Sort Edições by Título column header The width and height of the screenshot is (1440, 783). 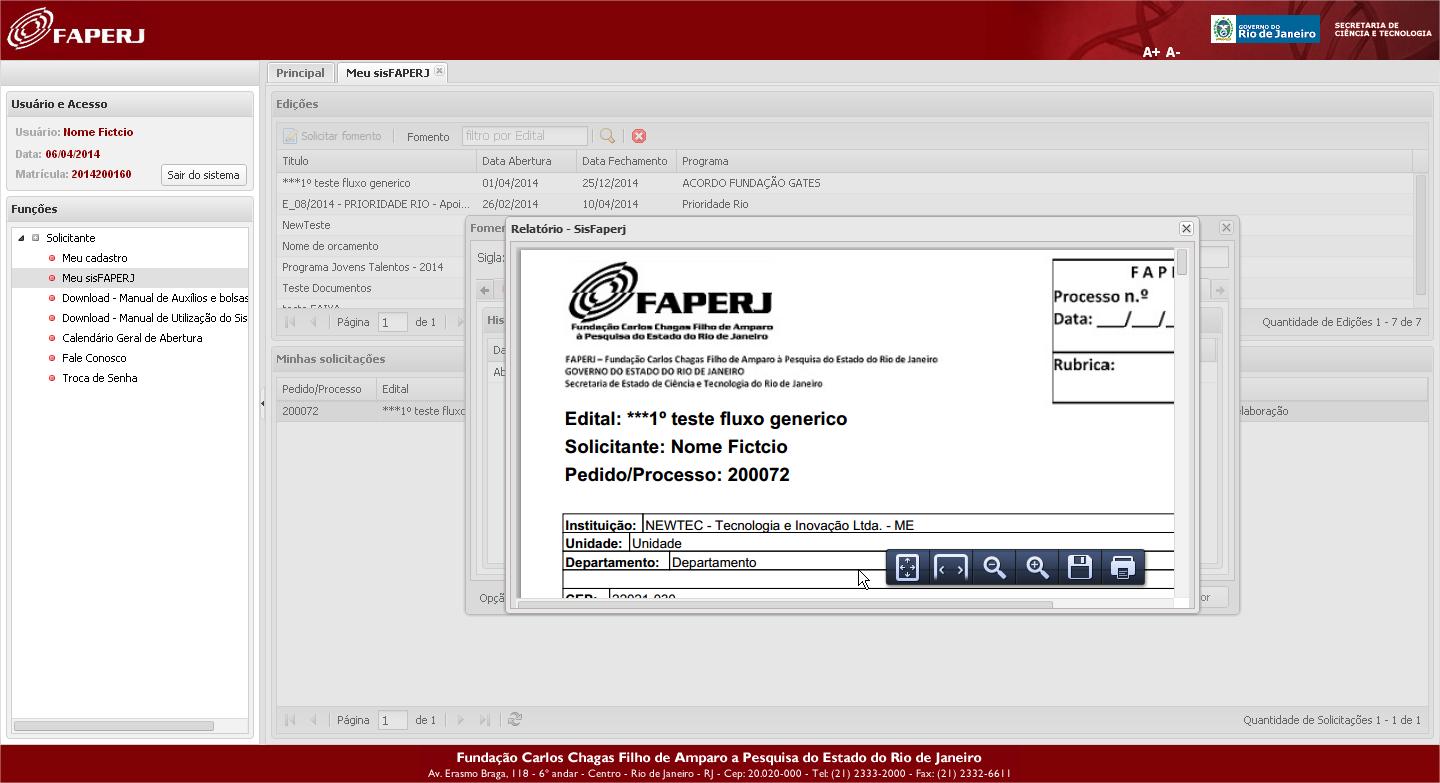point(377,161)
